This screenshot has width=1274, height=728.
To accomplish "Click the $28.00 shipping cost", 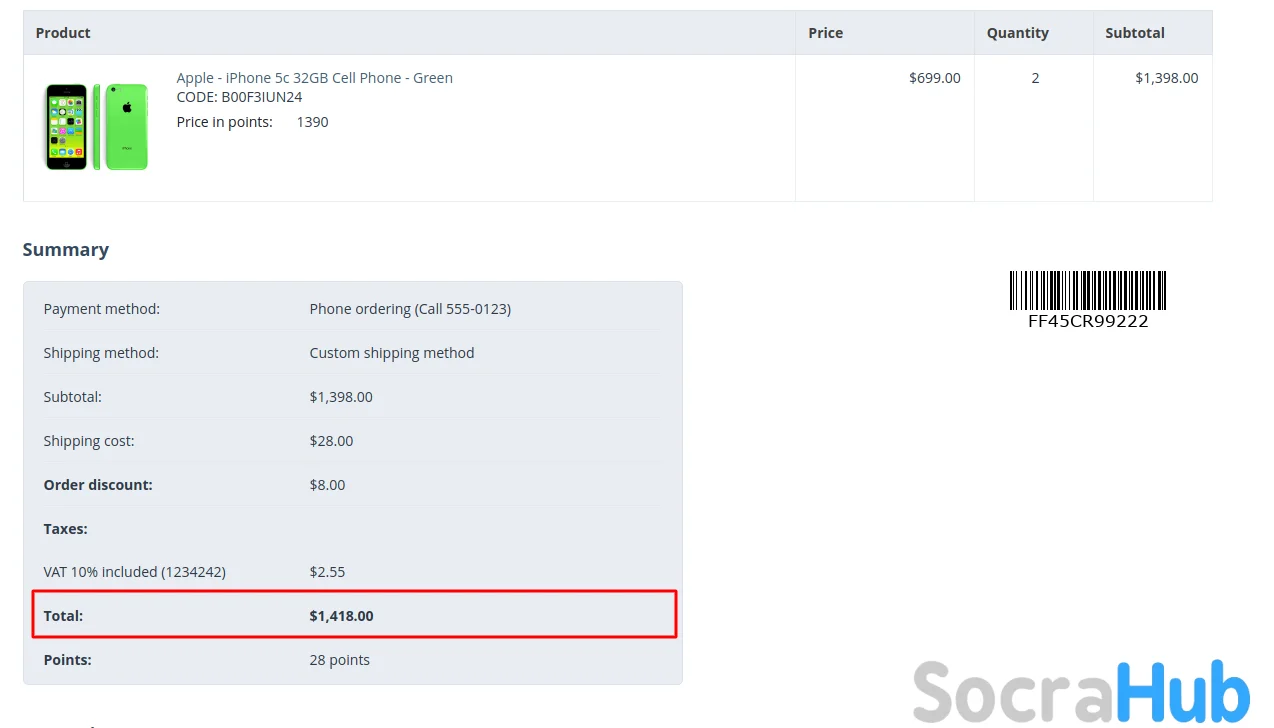I will point(331,441).
